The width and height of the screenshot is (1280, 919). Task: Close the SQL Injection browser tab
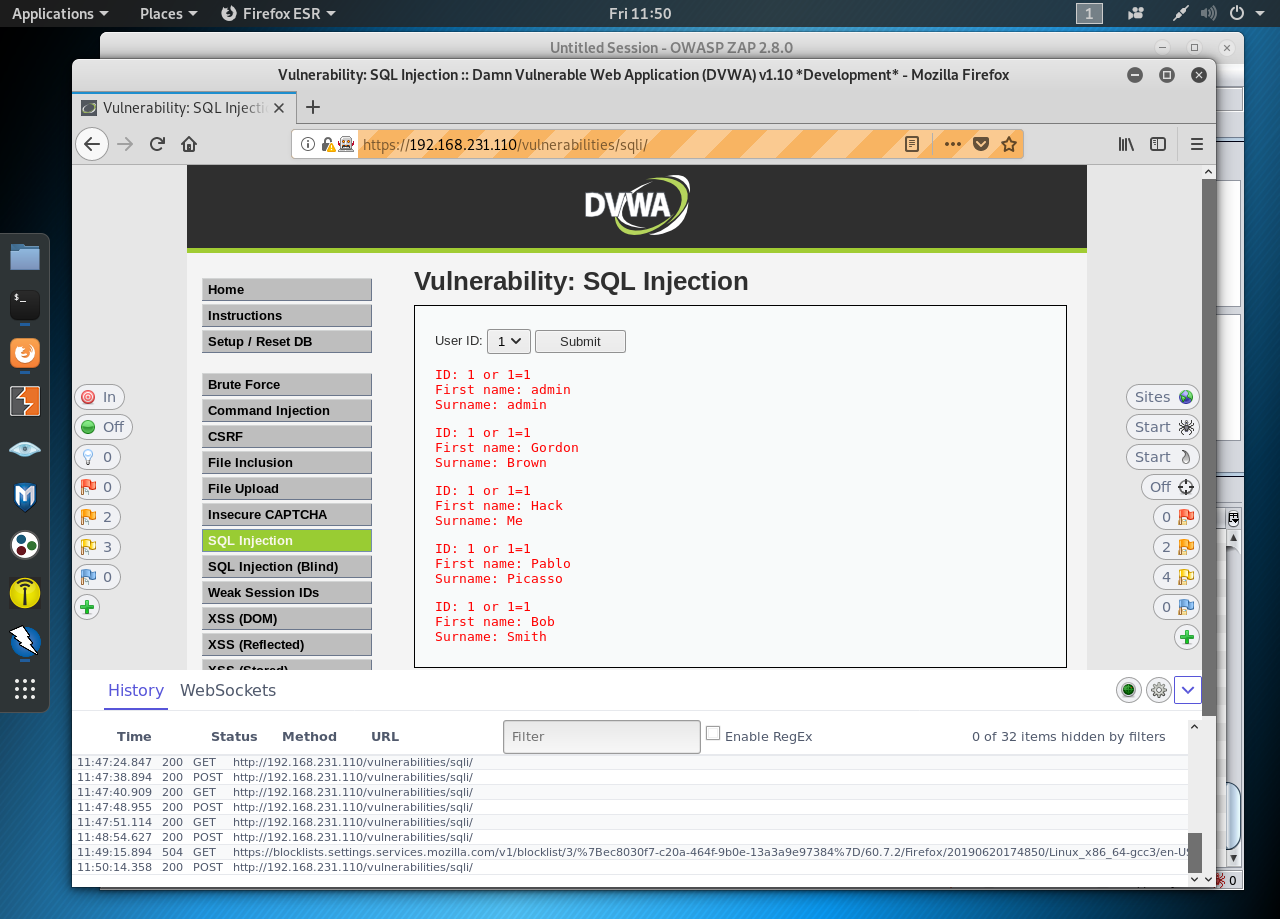tap(279, 108)
